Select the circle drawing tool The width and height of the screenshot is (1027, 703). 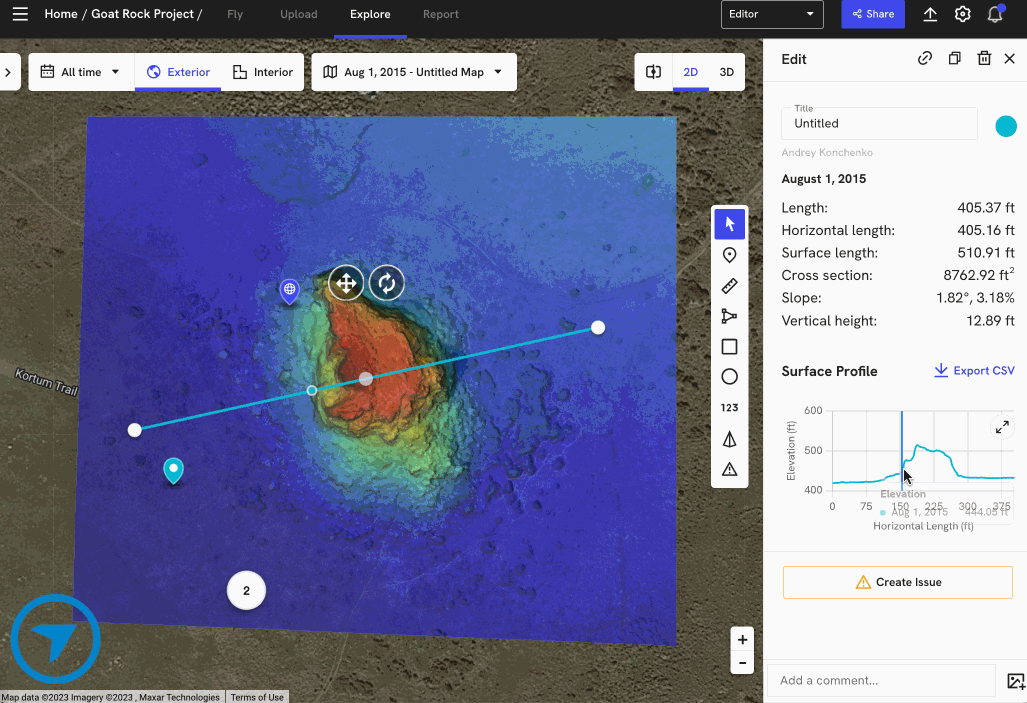tap(729, 376)
